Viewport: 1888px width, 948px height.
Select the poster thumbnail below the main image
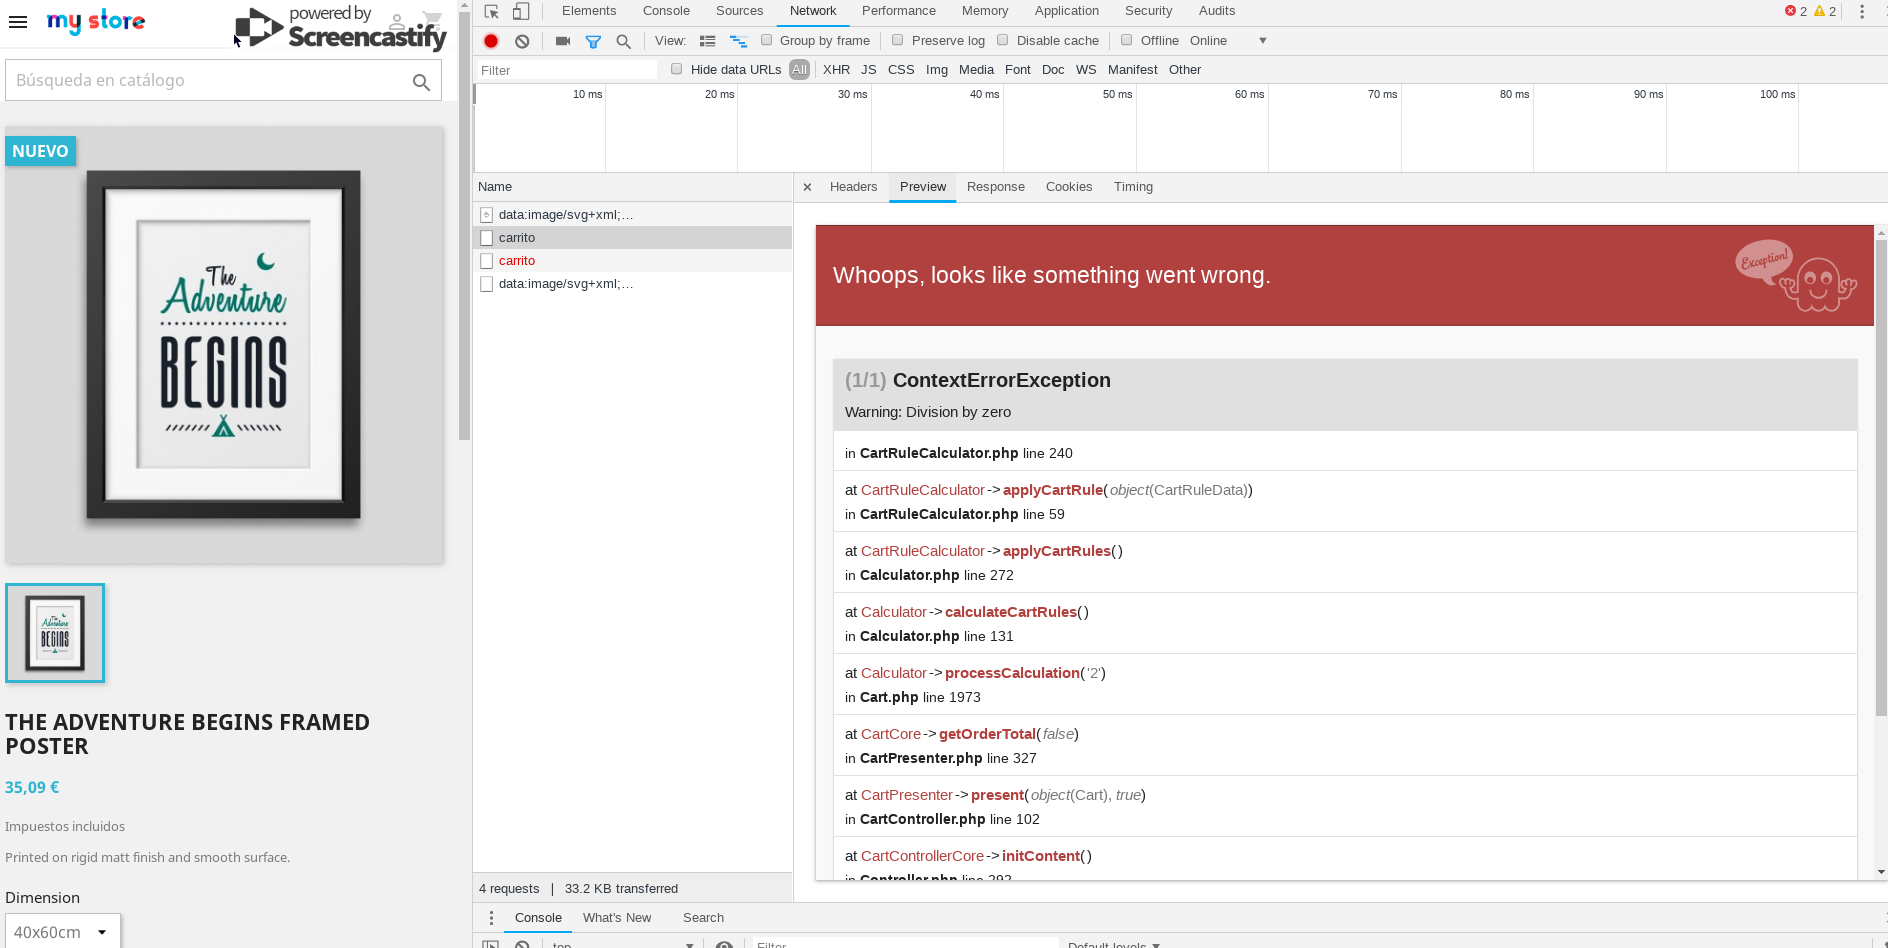coord(55,633)
